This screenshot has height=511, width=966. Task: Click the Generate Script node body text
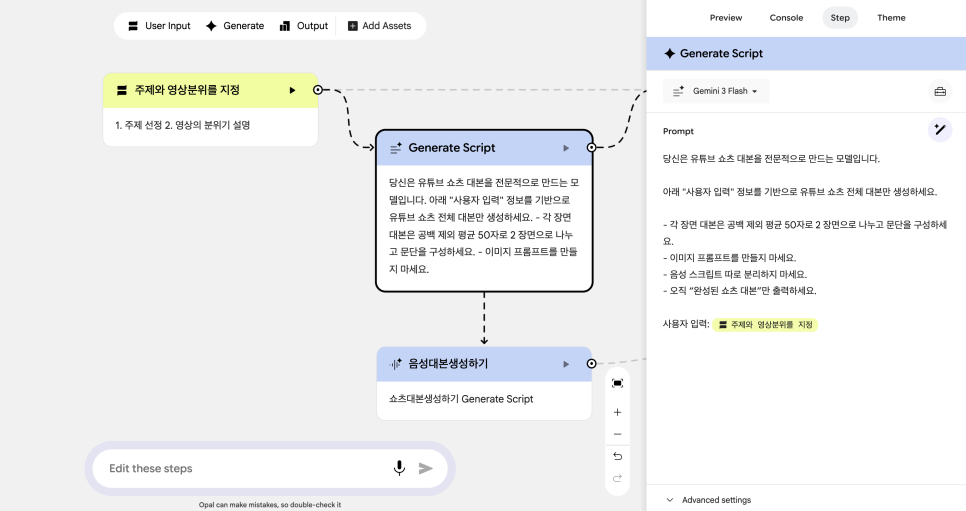484,226
